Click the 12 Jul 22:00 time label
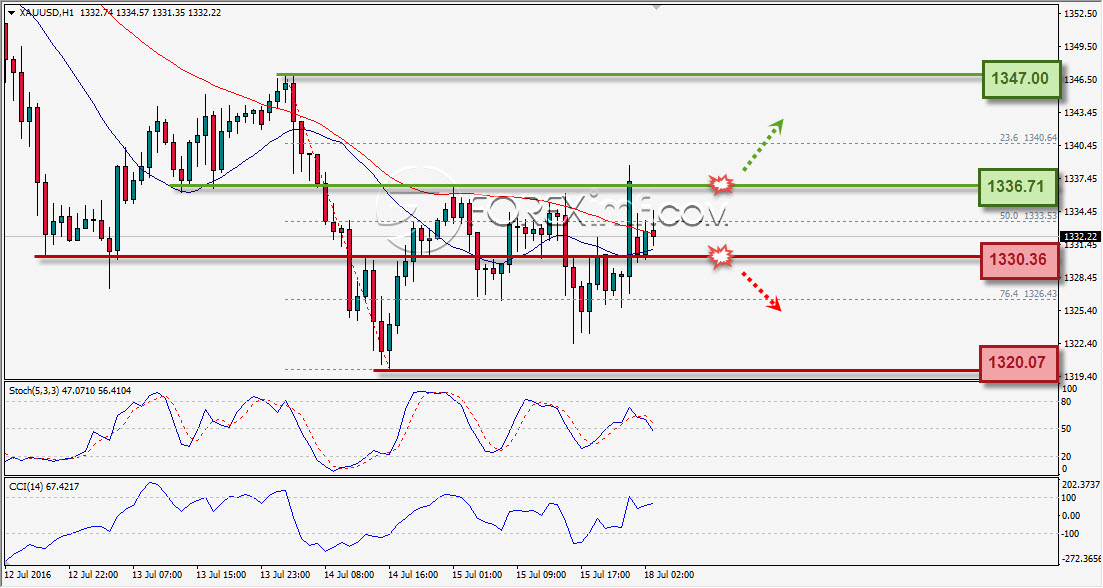Image resolution: width=1103 pixels, height=588 pixels. point(93,575)
